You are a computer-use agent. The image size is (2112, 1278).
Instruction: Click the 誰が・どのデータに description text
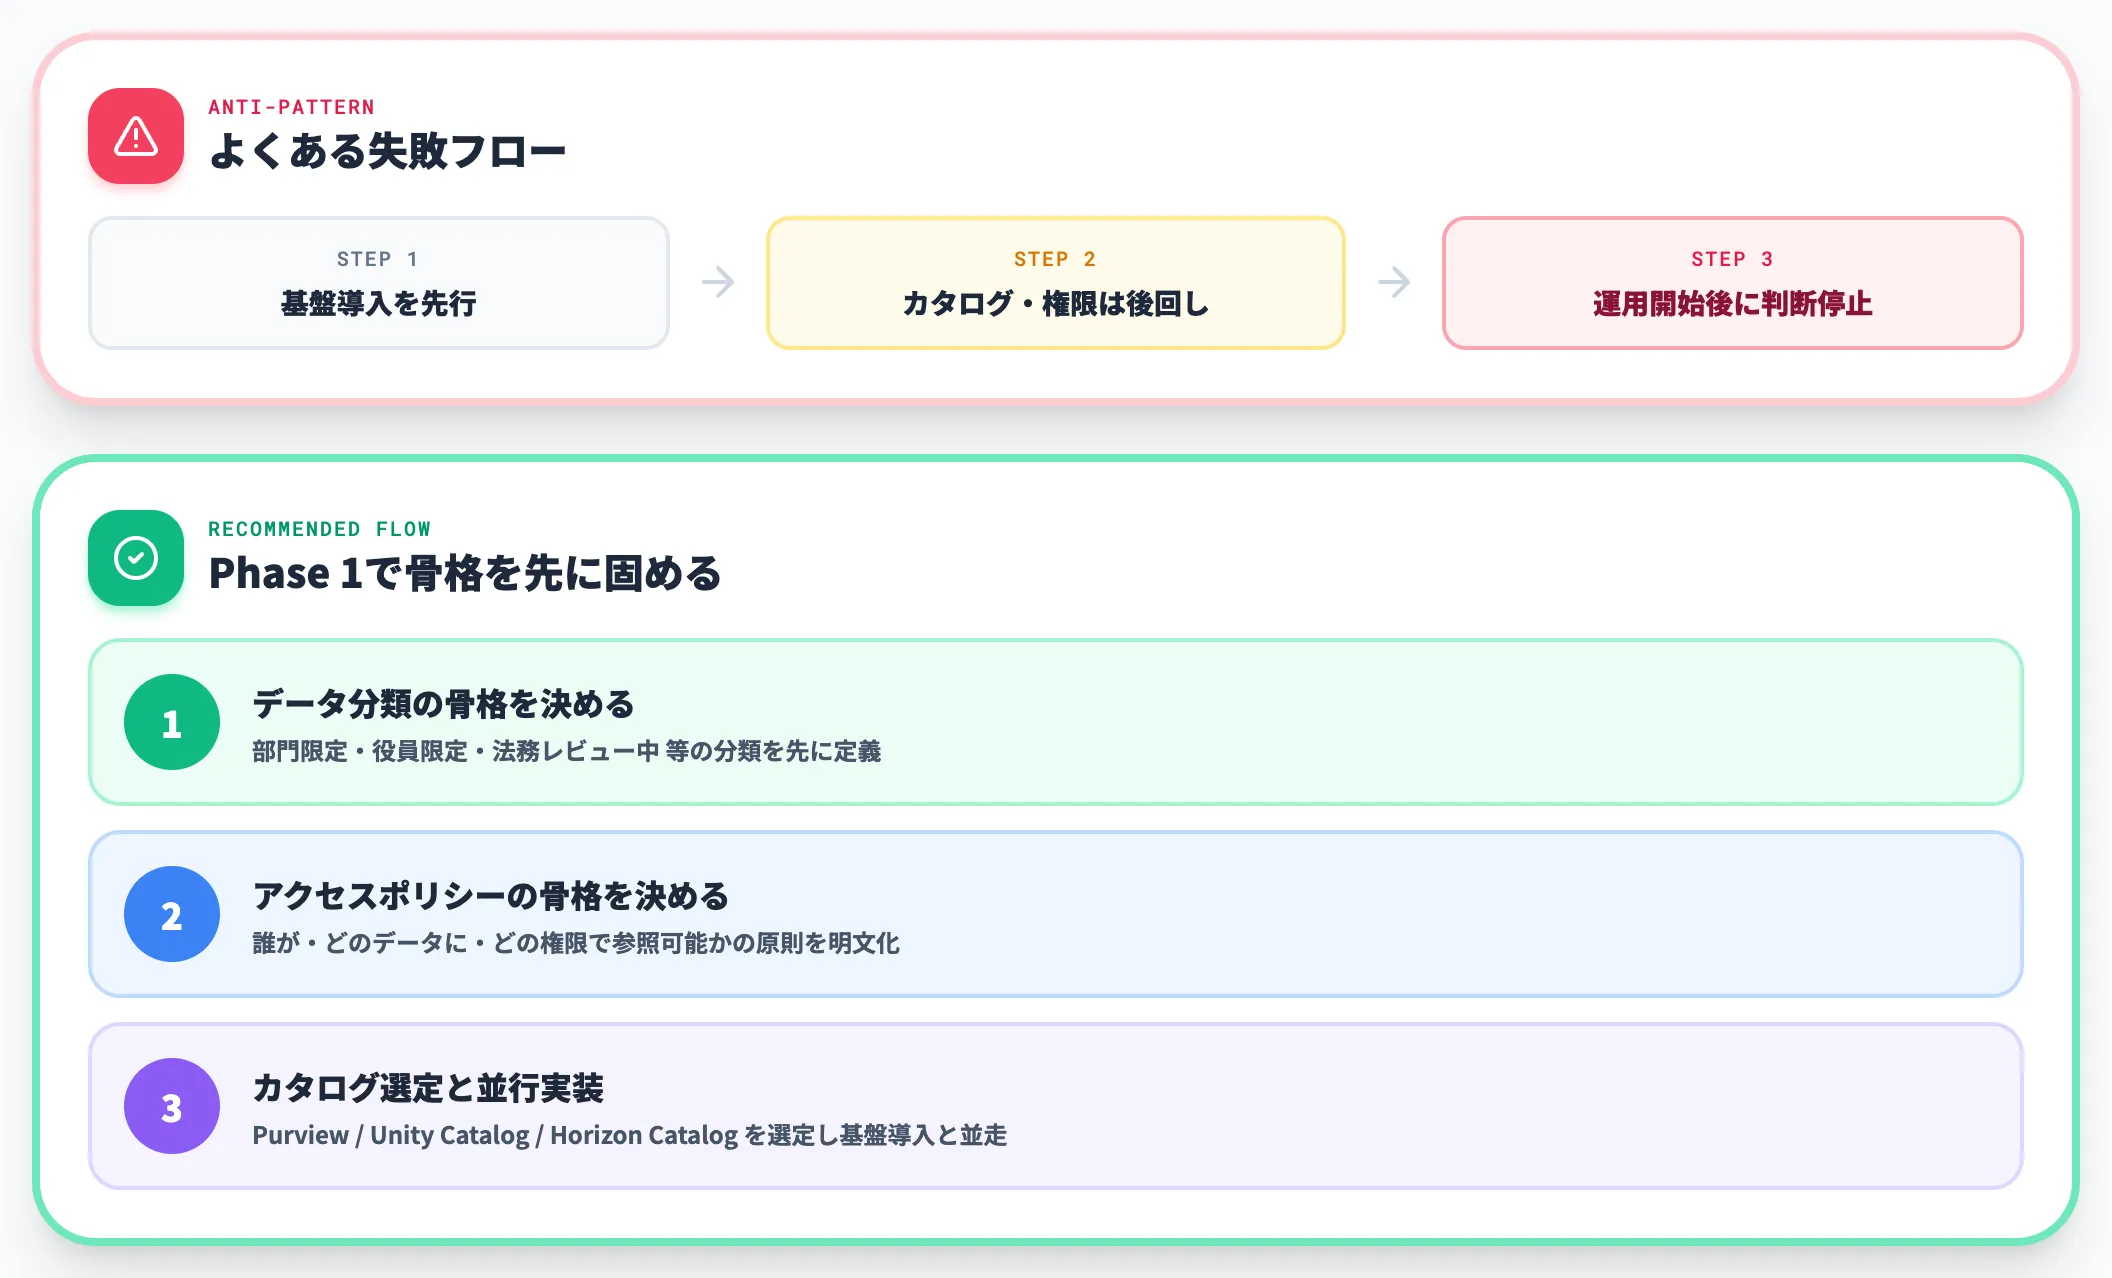pos(576,943)
